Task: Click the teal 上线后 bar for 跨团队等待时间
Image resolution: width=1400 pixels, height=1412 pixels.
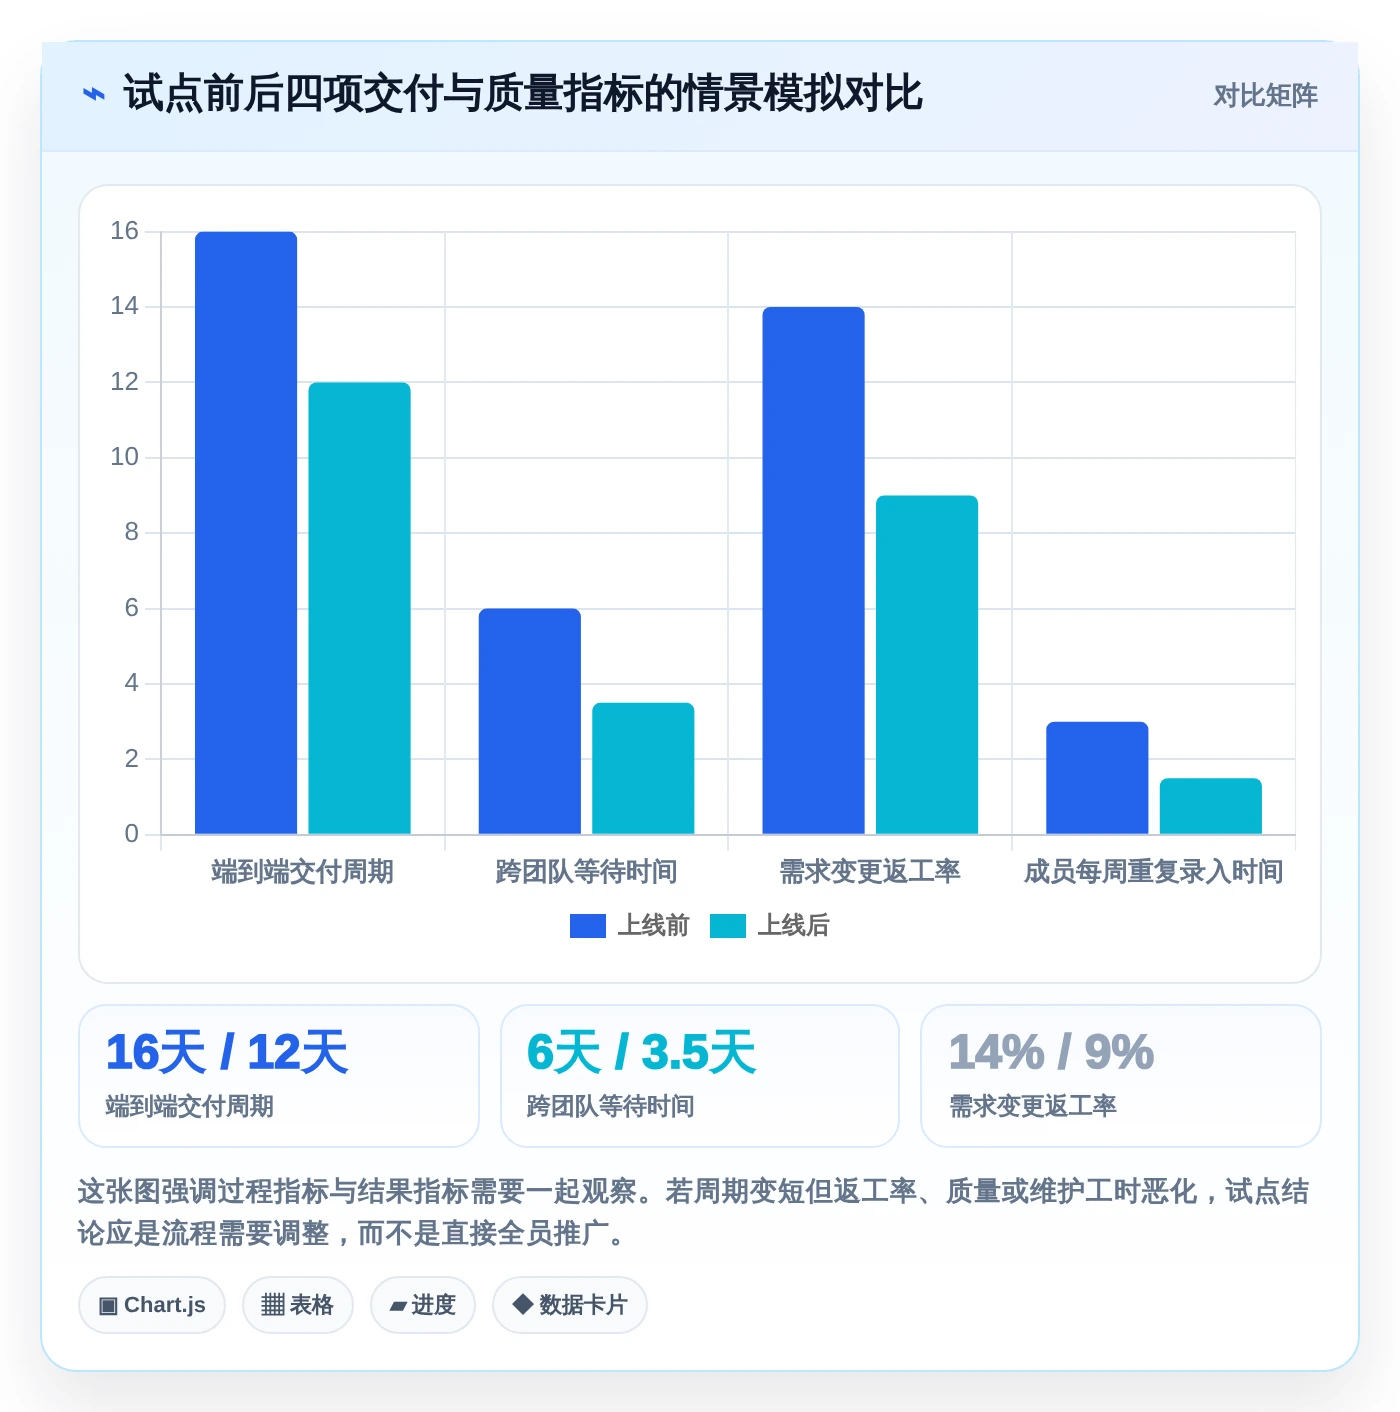Action: click(x=643, y=768)
